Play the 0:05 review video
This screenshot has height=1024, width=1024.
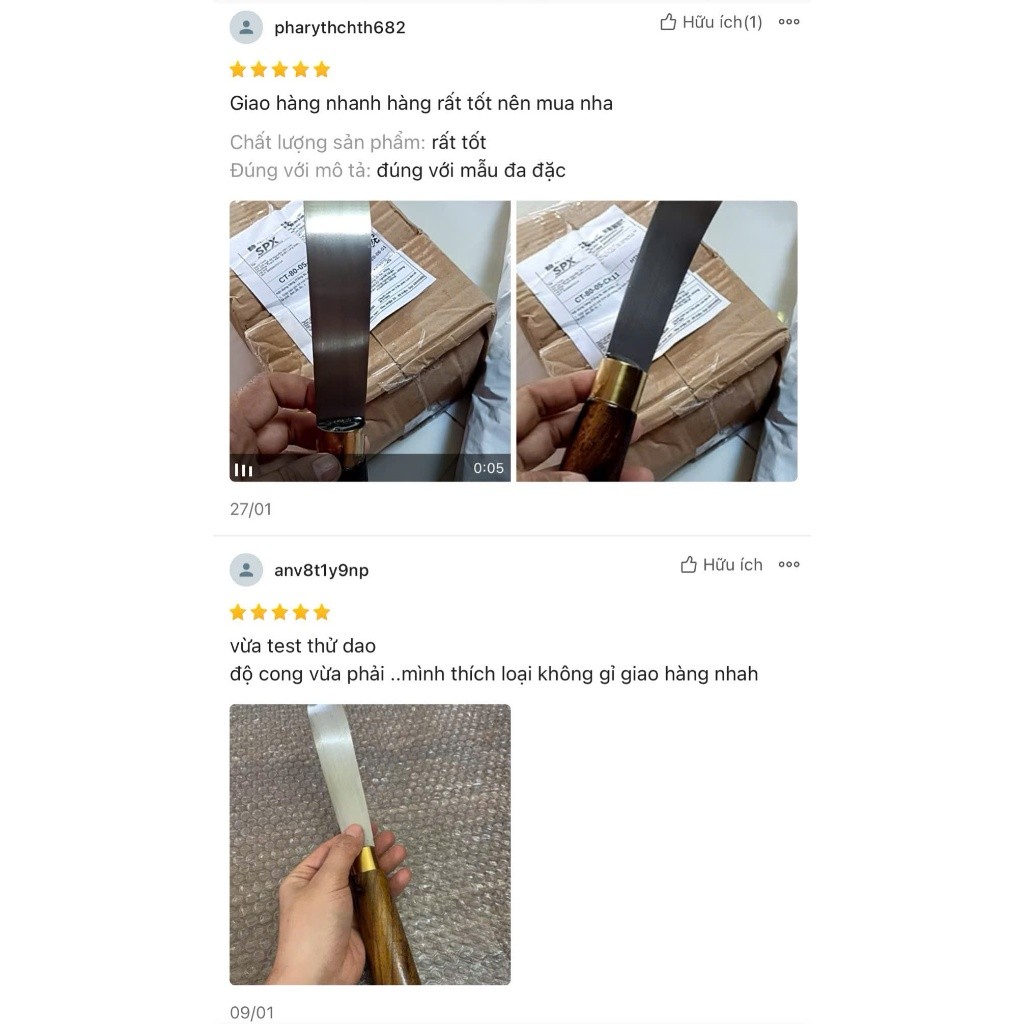click(x=370, y=341)
